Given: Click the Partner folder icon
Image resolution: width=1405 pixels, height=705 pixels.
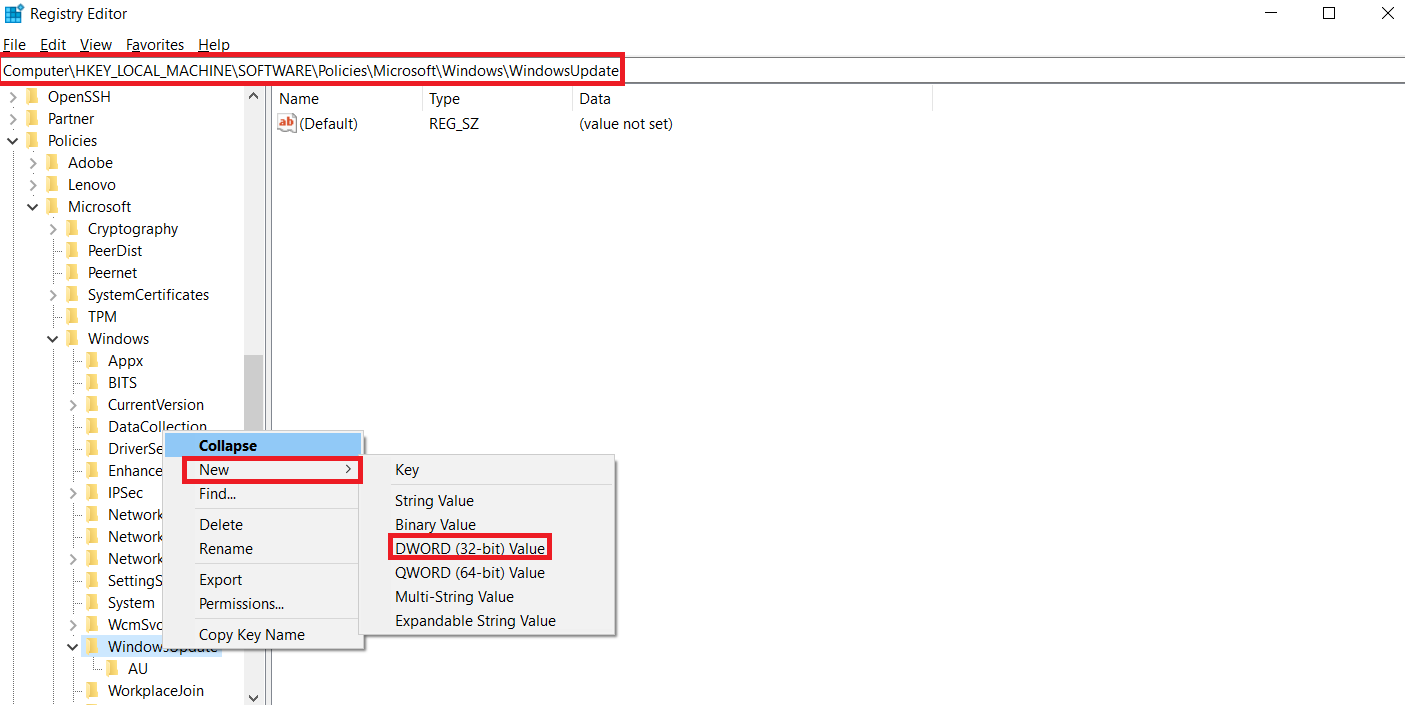Looking at the screenshot, I should (32, 119).
